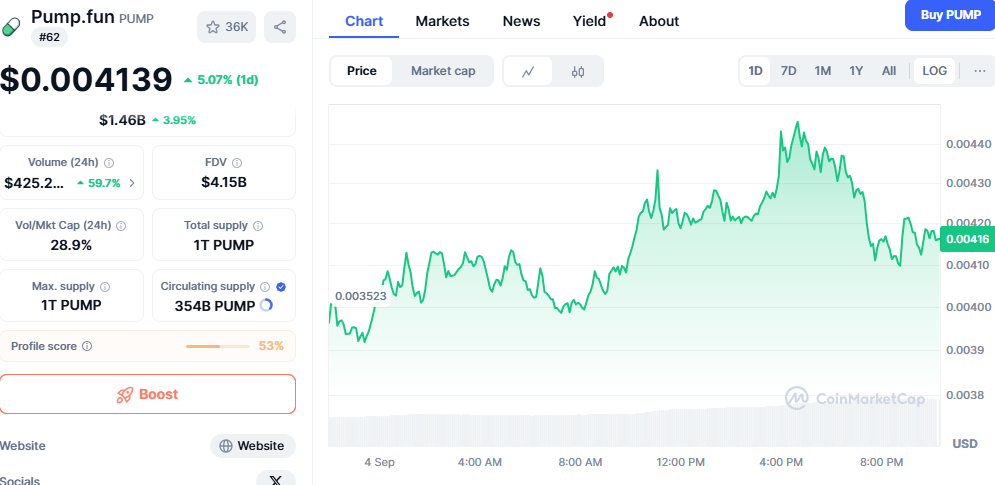Open the X social link icon
The width and height of the screenshot is (995, 485).
click(x=276, y=479)
